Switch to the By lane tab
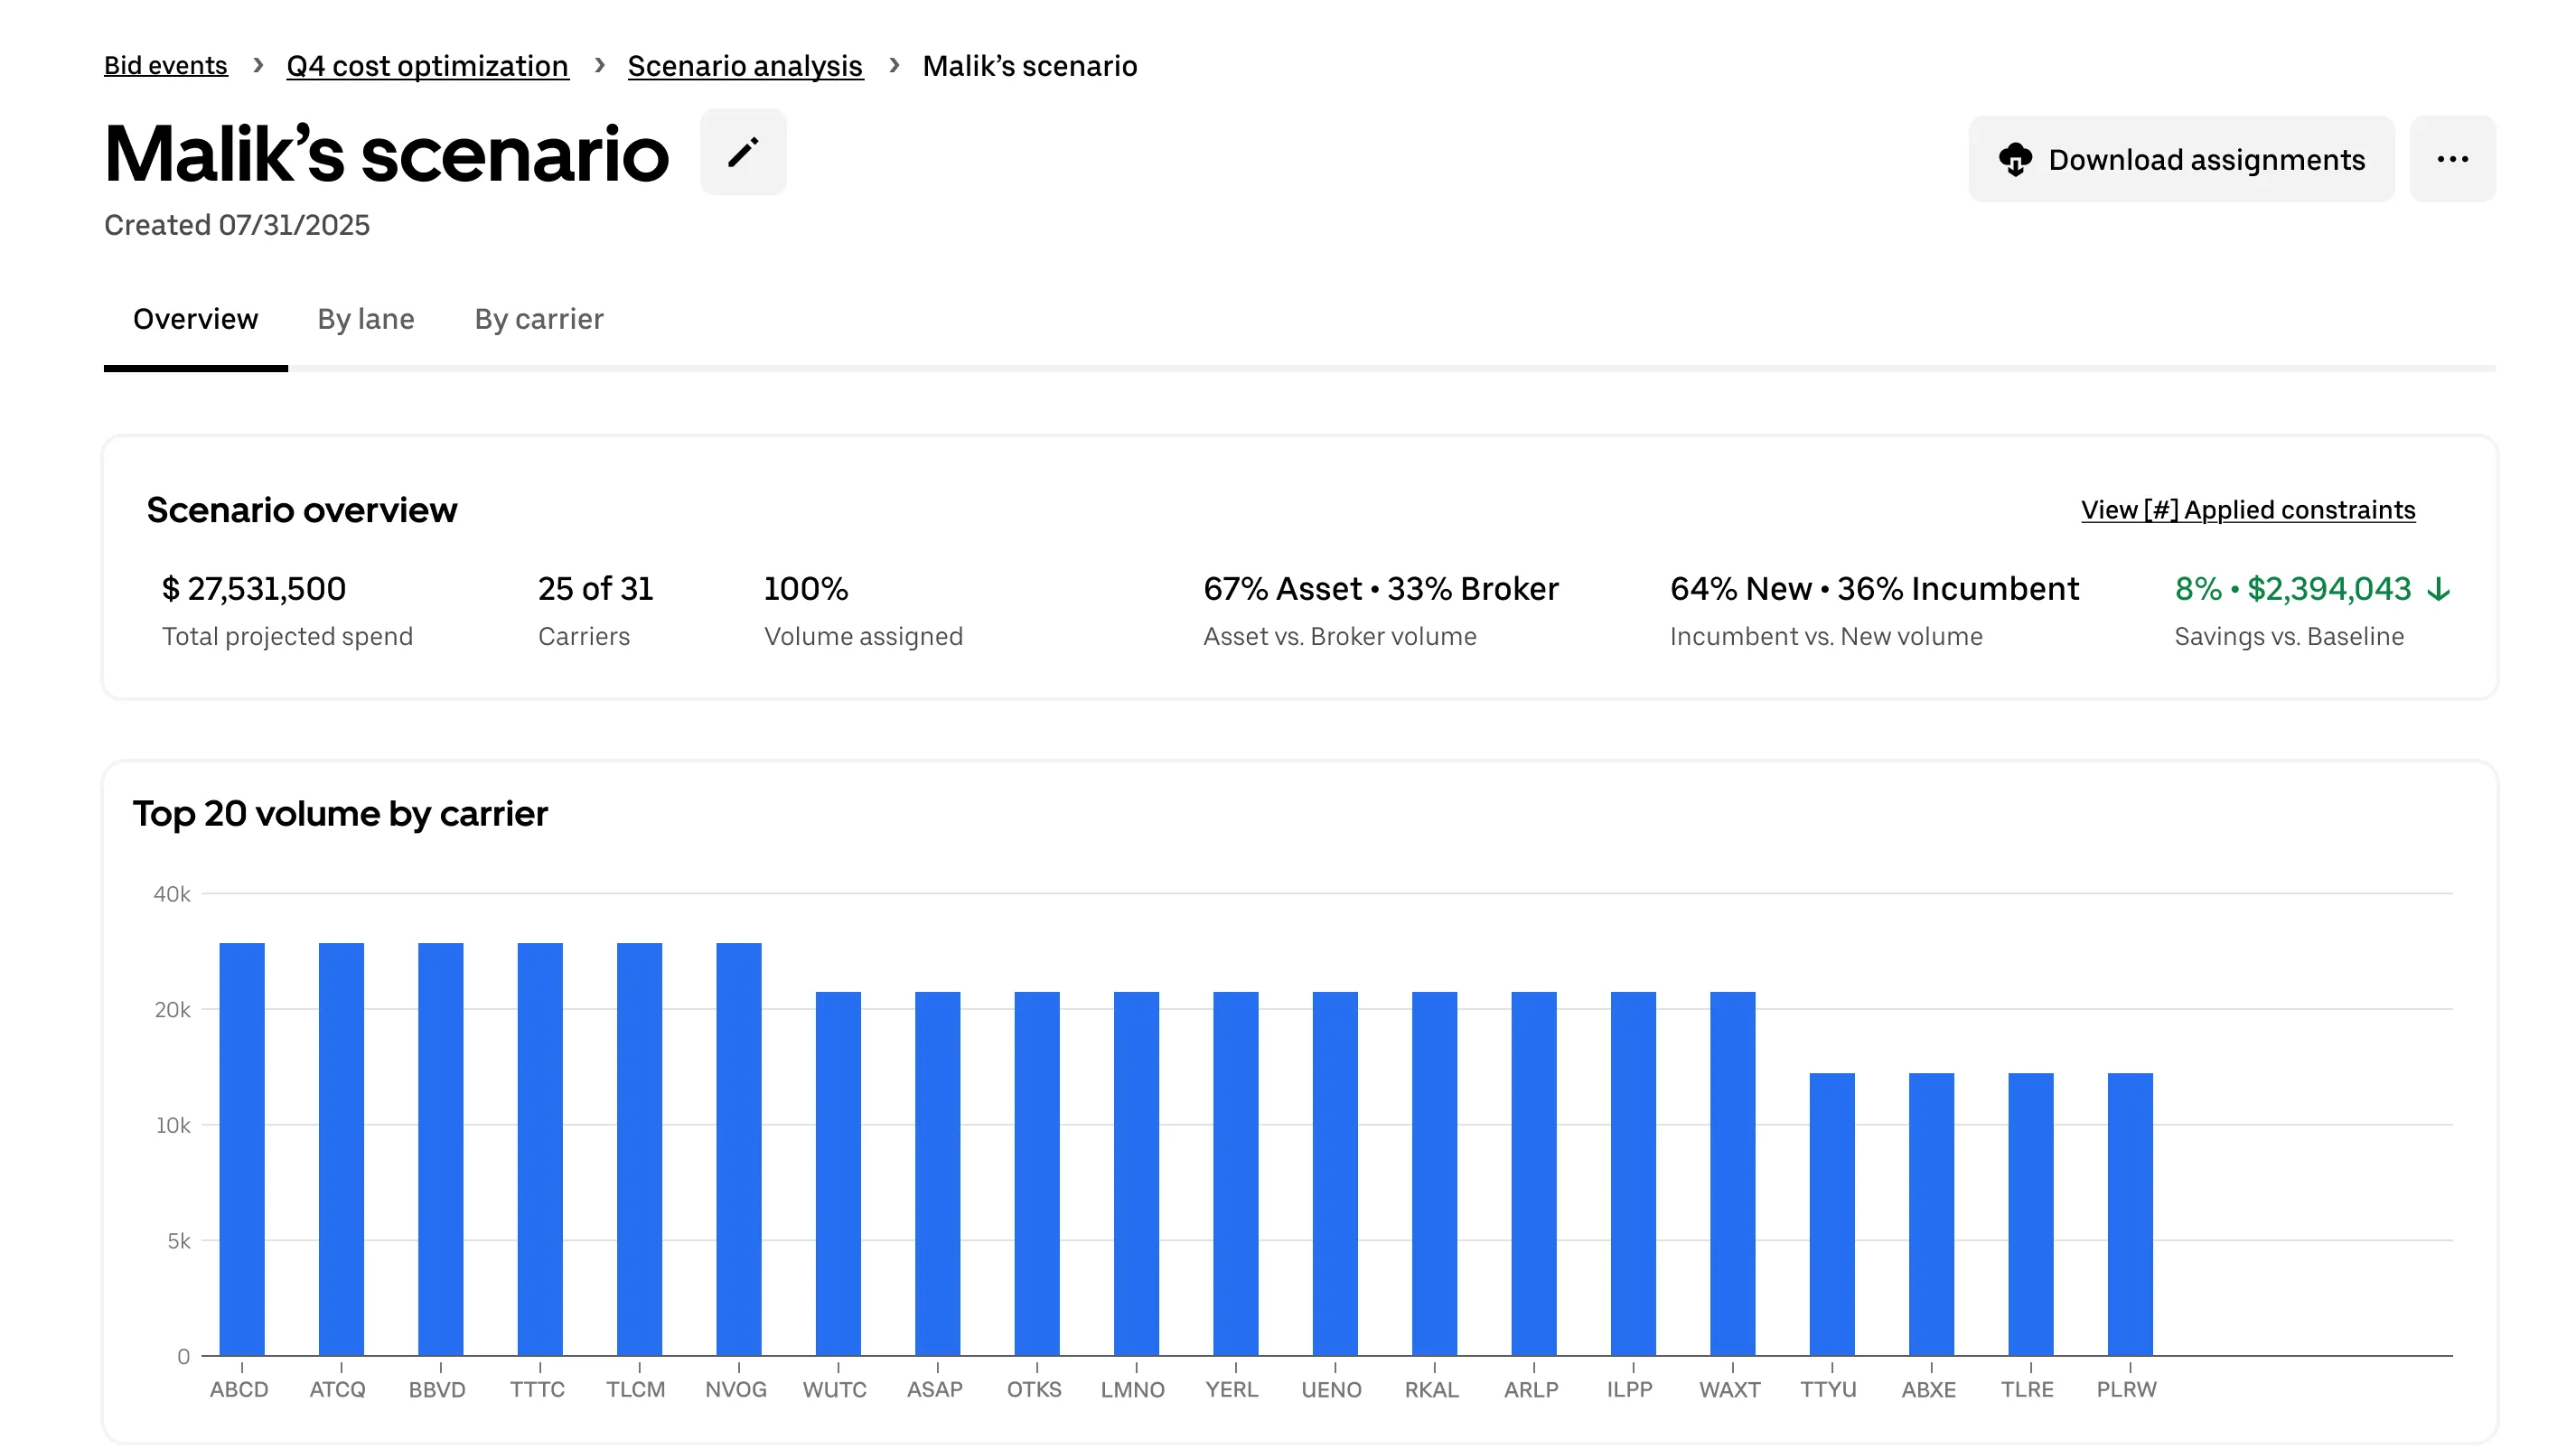The height and width of the screenshot is (1449, 2576). 365,319
